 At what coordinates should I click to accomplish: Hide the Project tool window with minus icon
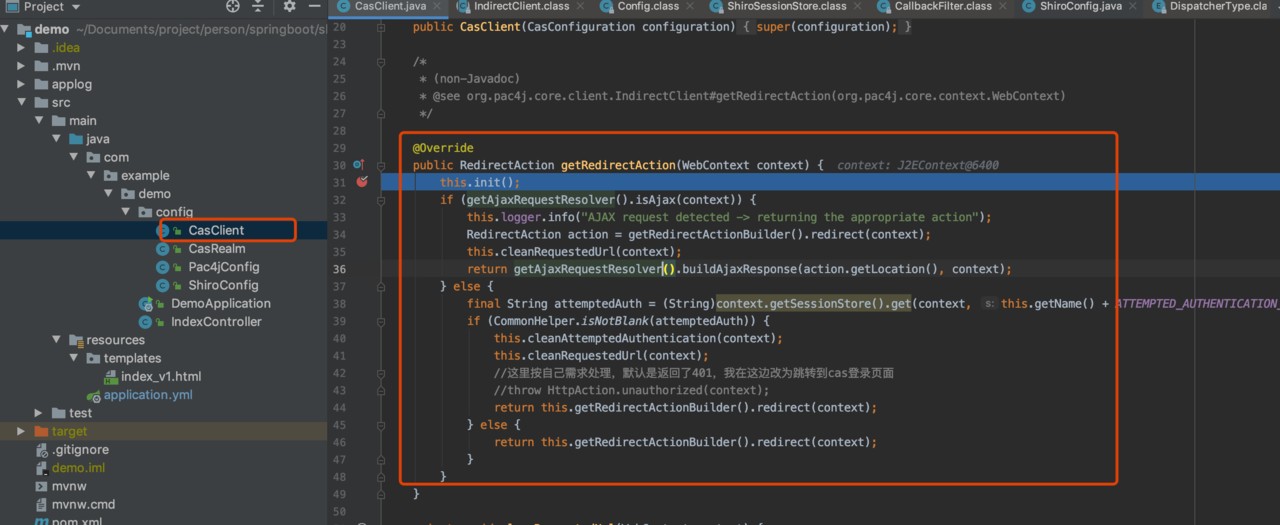click(315, 6)
